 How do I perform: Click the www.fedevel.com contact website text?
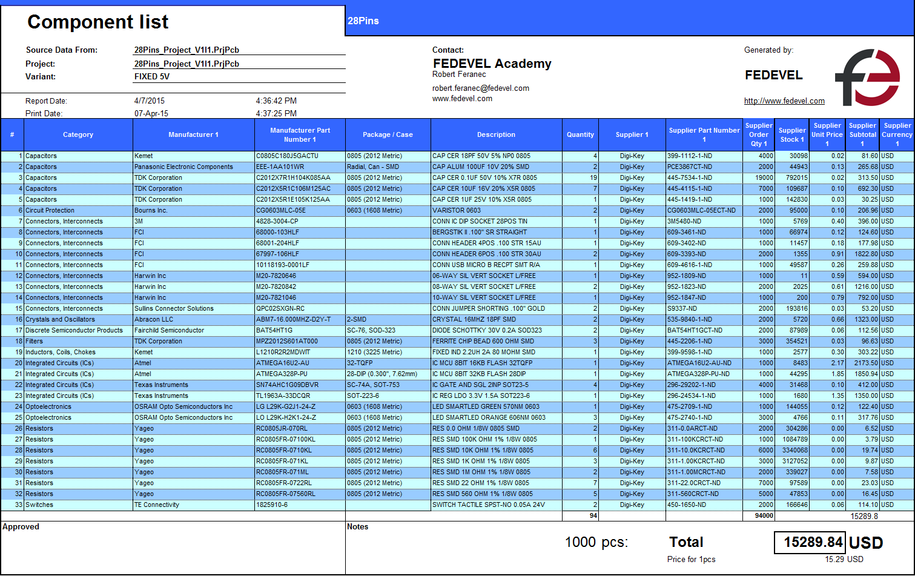tap(462, 99)
